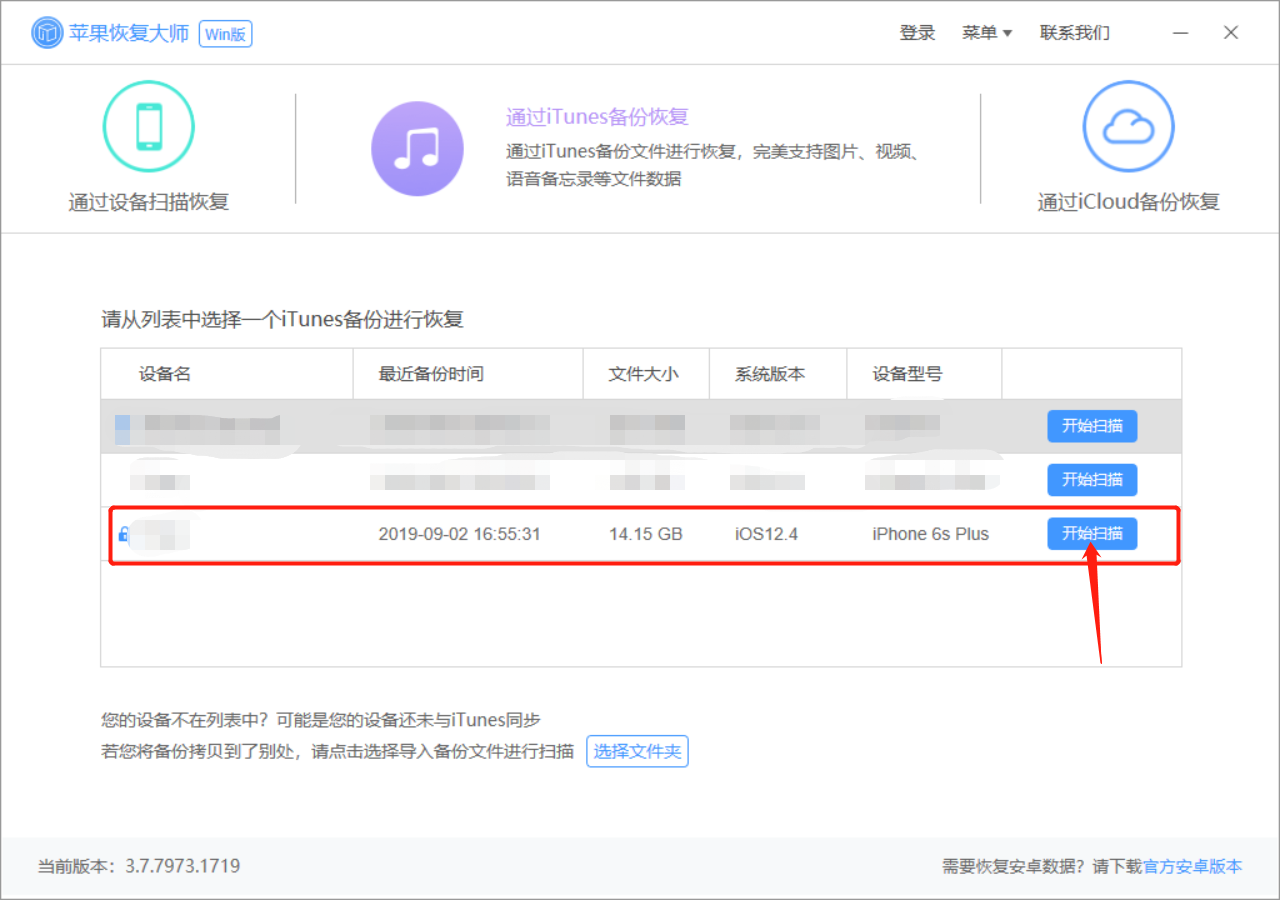Open the 菜单 dropdown menu
The width and height of the screenshot is (1280, 900).
(x=987, y=33)
